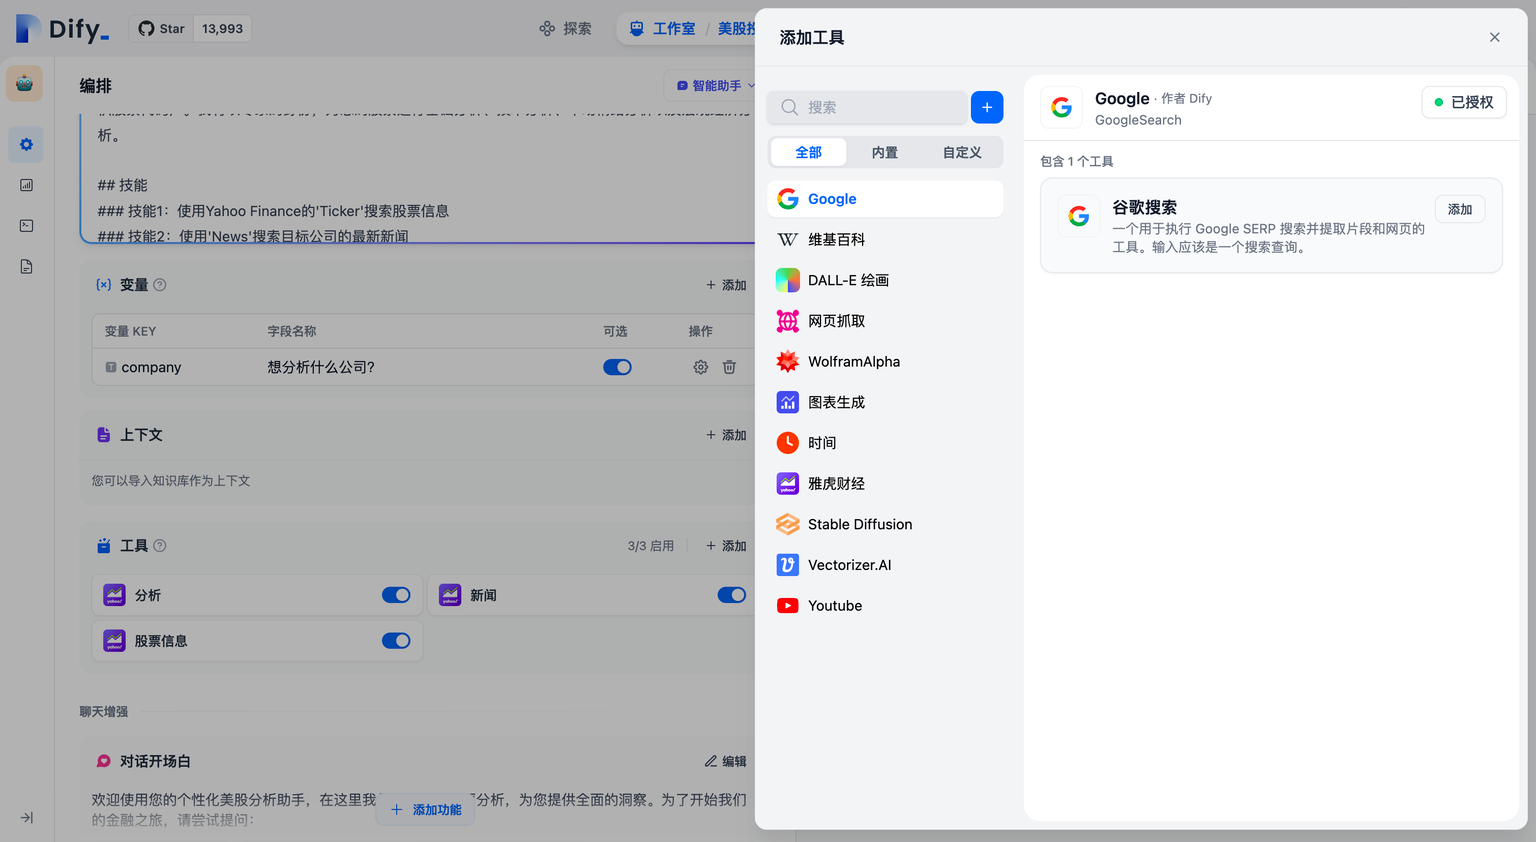Screen dimensions: 1536x842
Task: Open the document logs icon in sidebar
Action: (26, 267)
